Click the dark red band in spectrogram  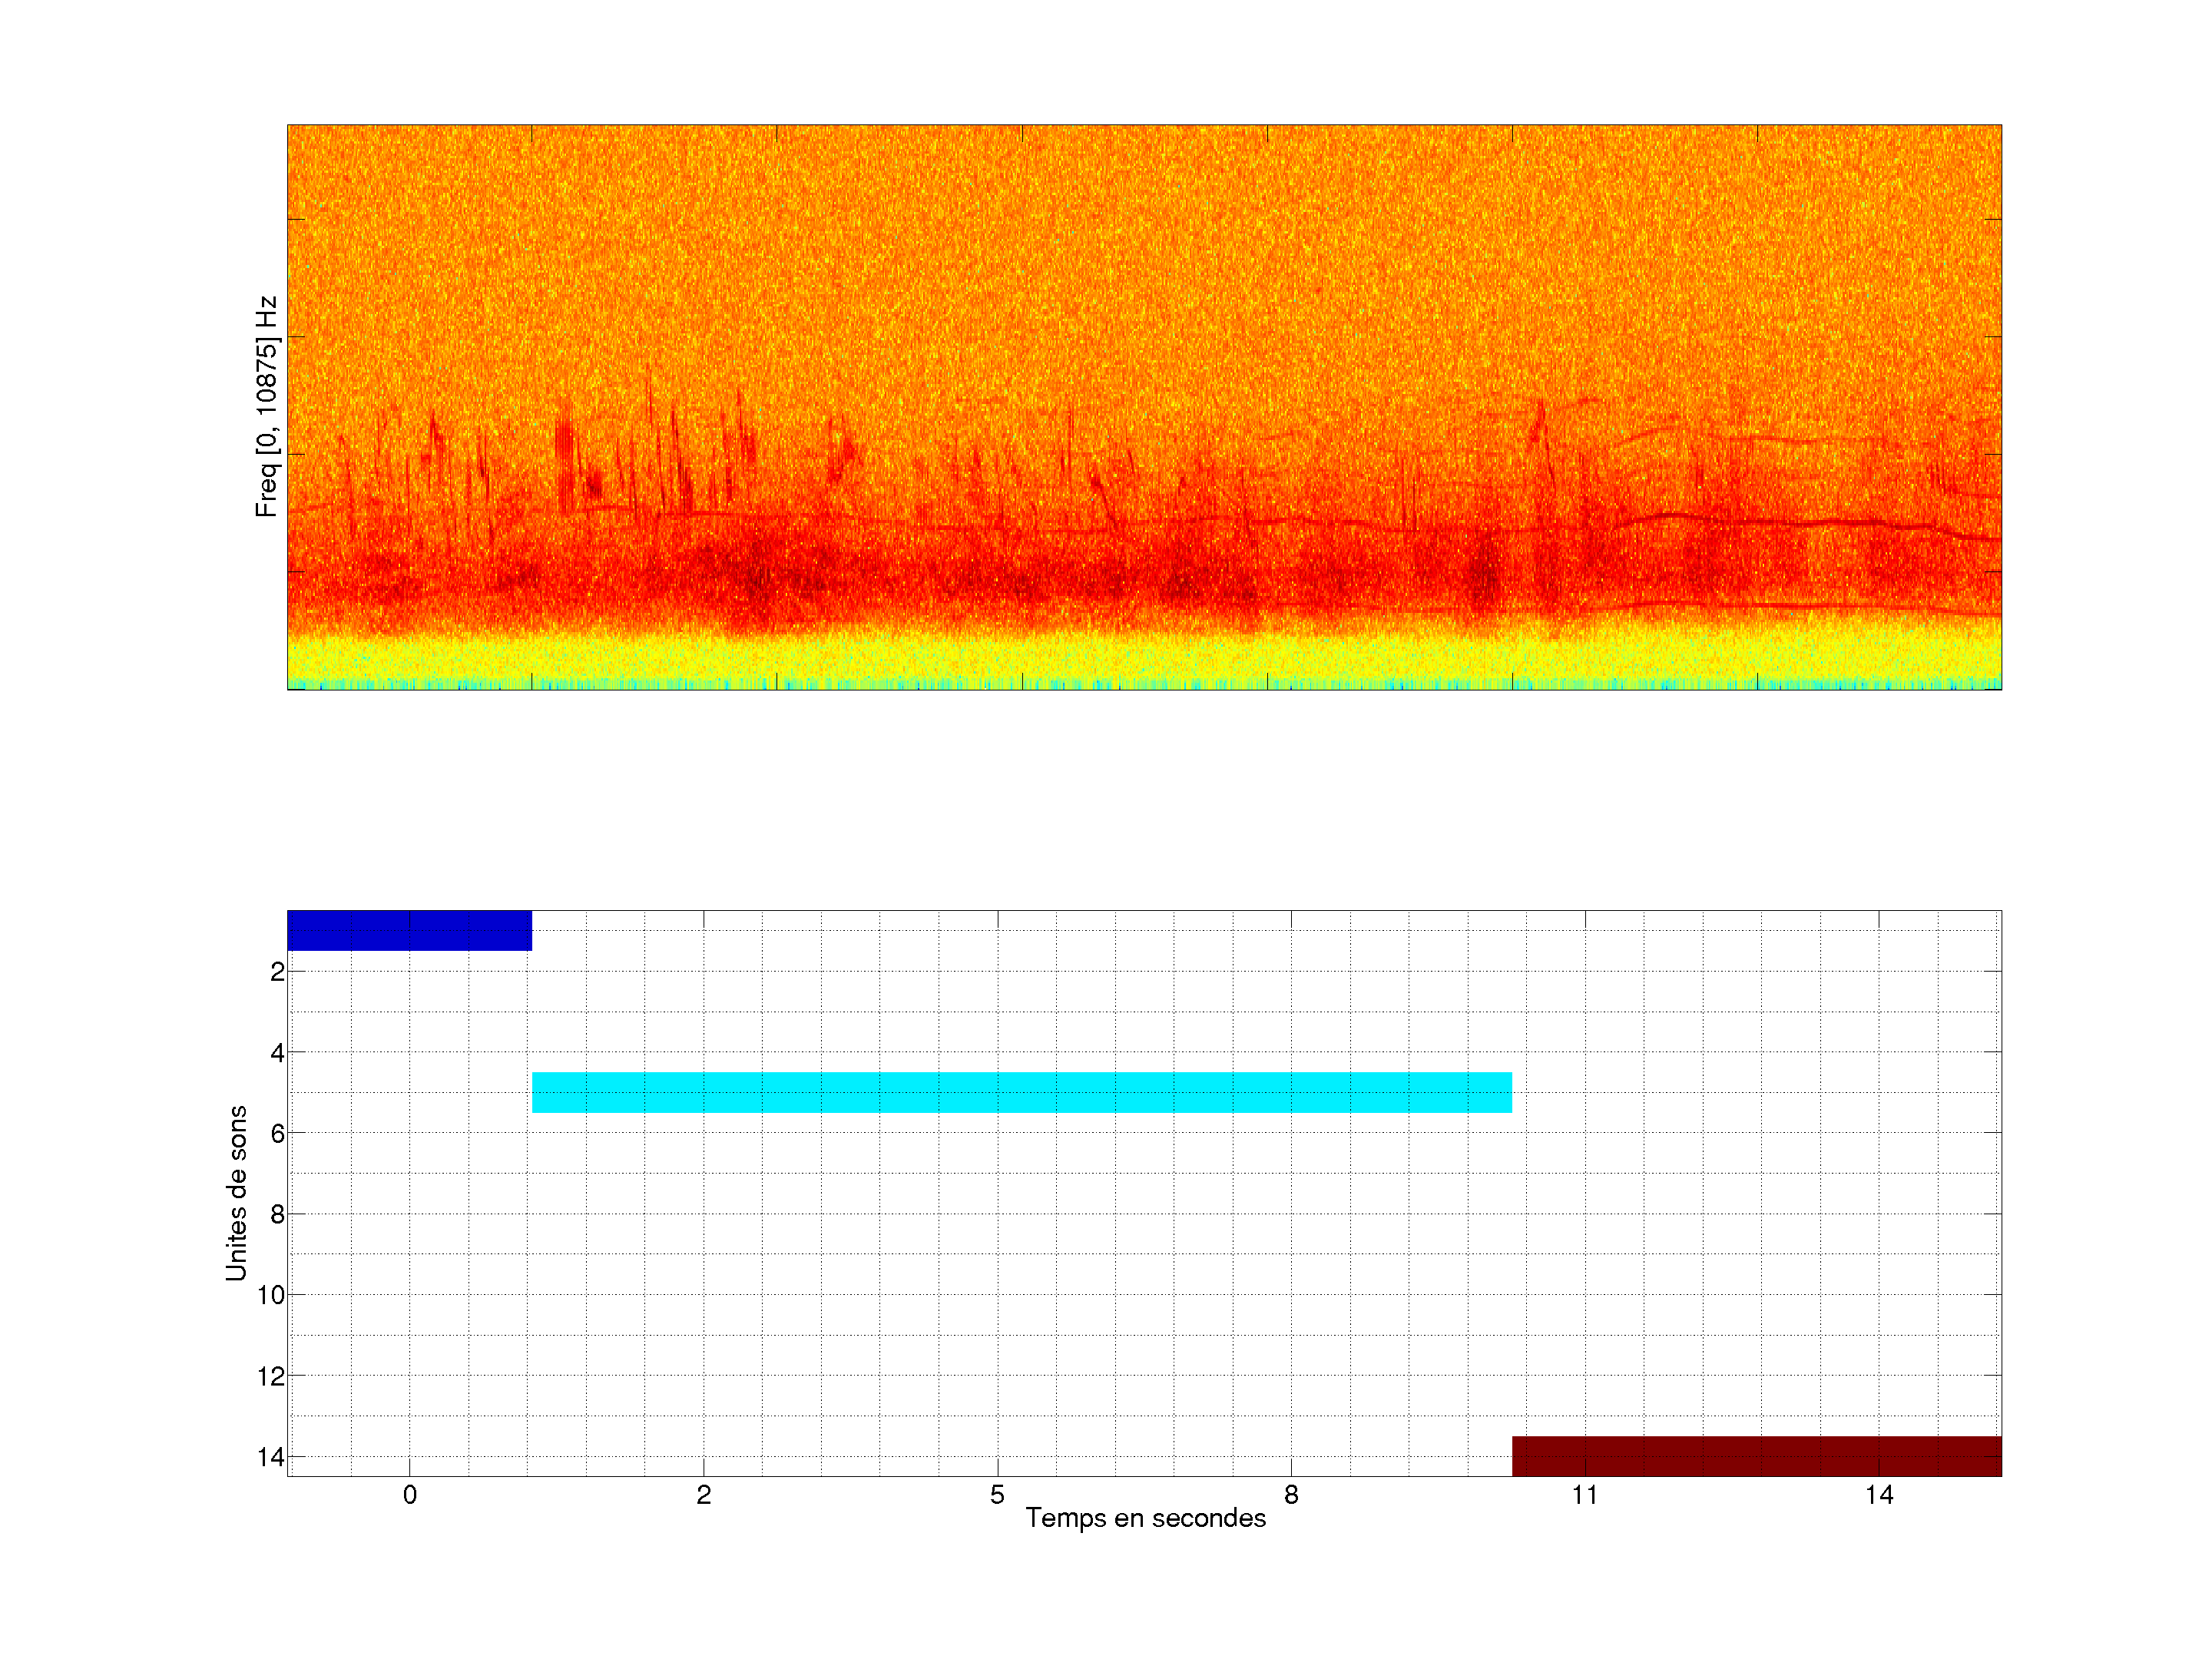pyautogui.click(x=1144, y=580)
